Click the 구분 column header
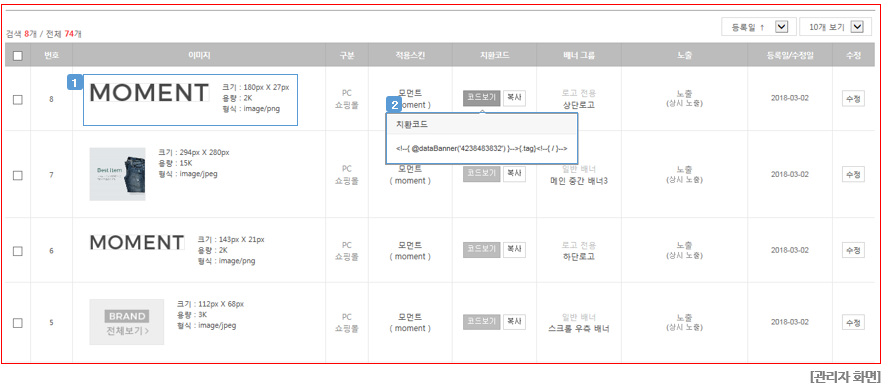Image resolution: width=882 pixels, height=384 pixels. (347, 56)
